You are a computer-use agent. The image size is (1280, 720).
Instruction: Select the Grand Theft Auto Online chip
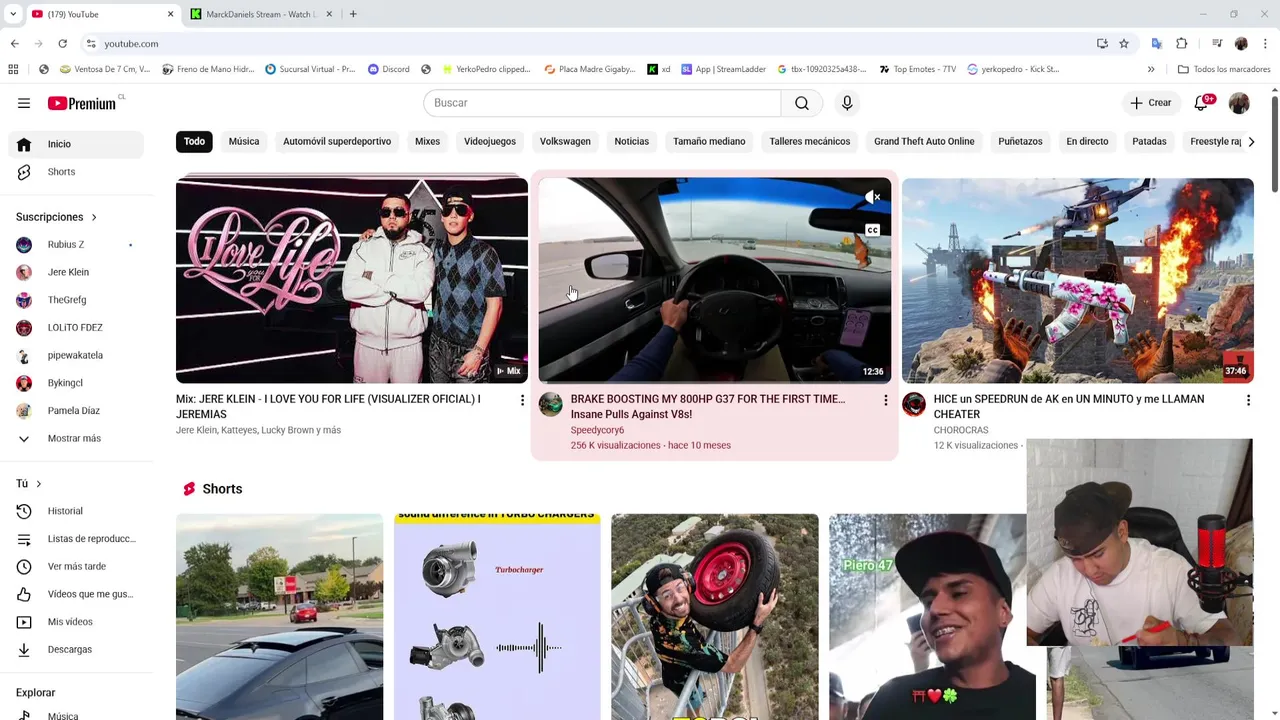[x=924, y=141]
